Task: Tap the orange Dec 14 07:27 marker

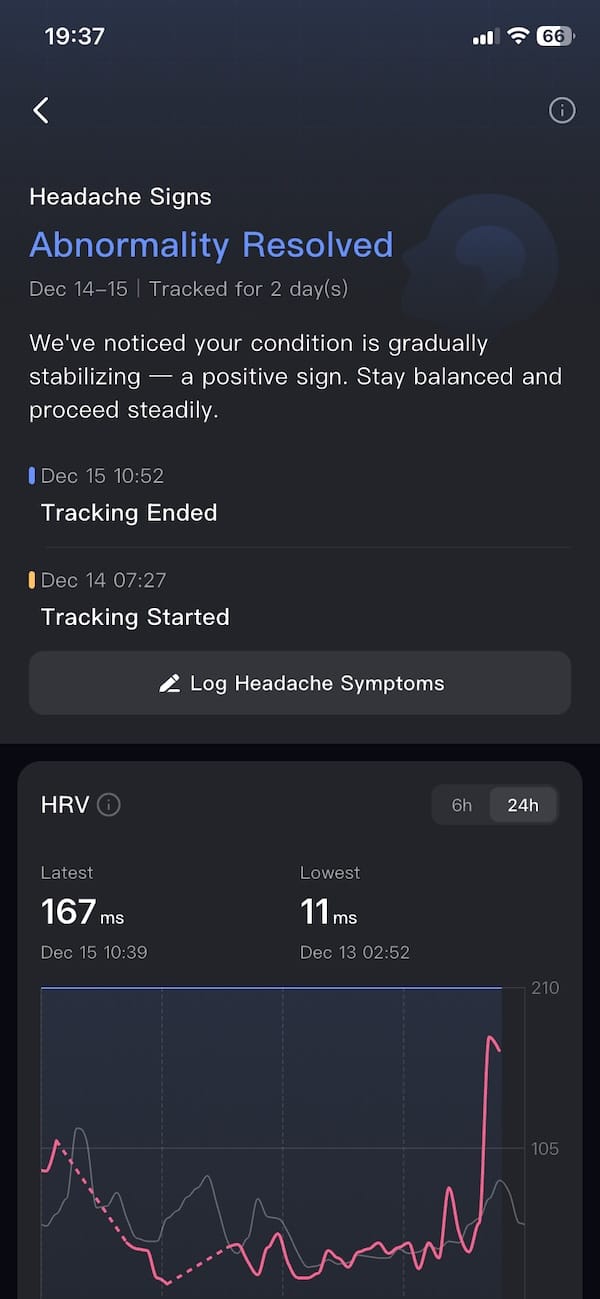Action: coord(32,580)
